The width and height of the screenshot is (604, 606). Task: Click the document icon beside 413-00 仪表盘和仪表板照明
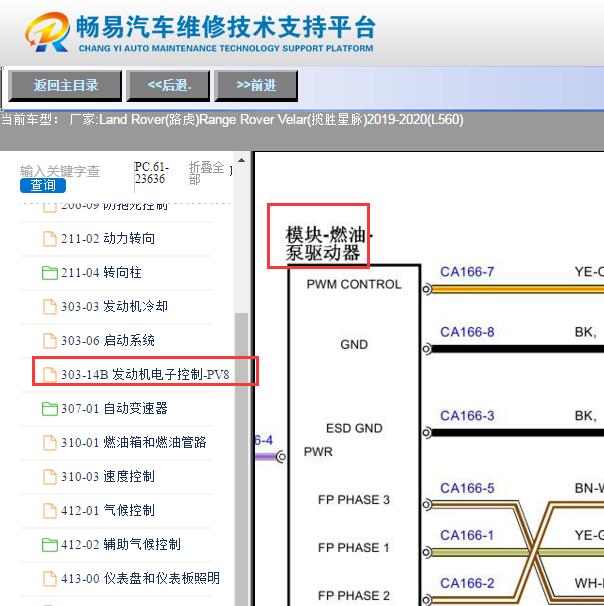49,579
